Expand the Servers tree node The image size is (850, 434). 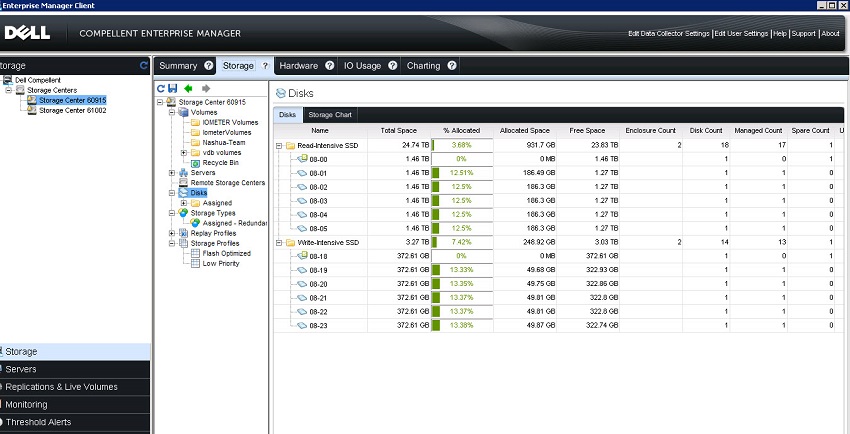click(172, 173)
